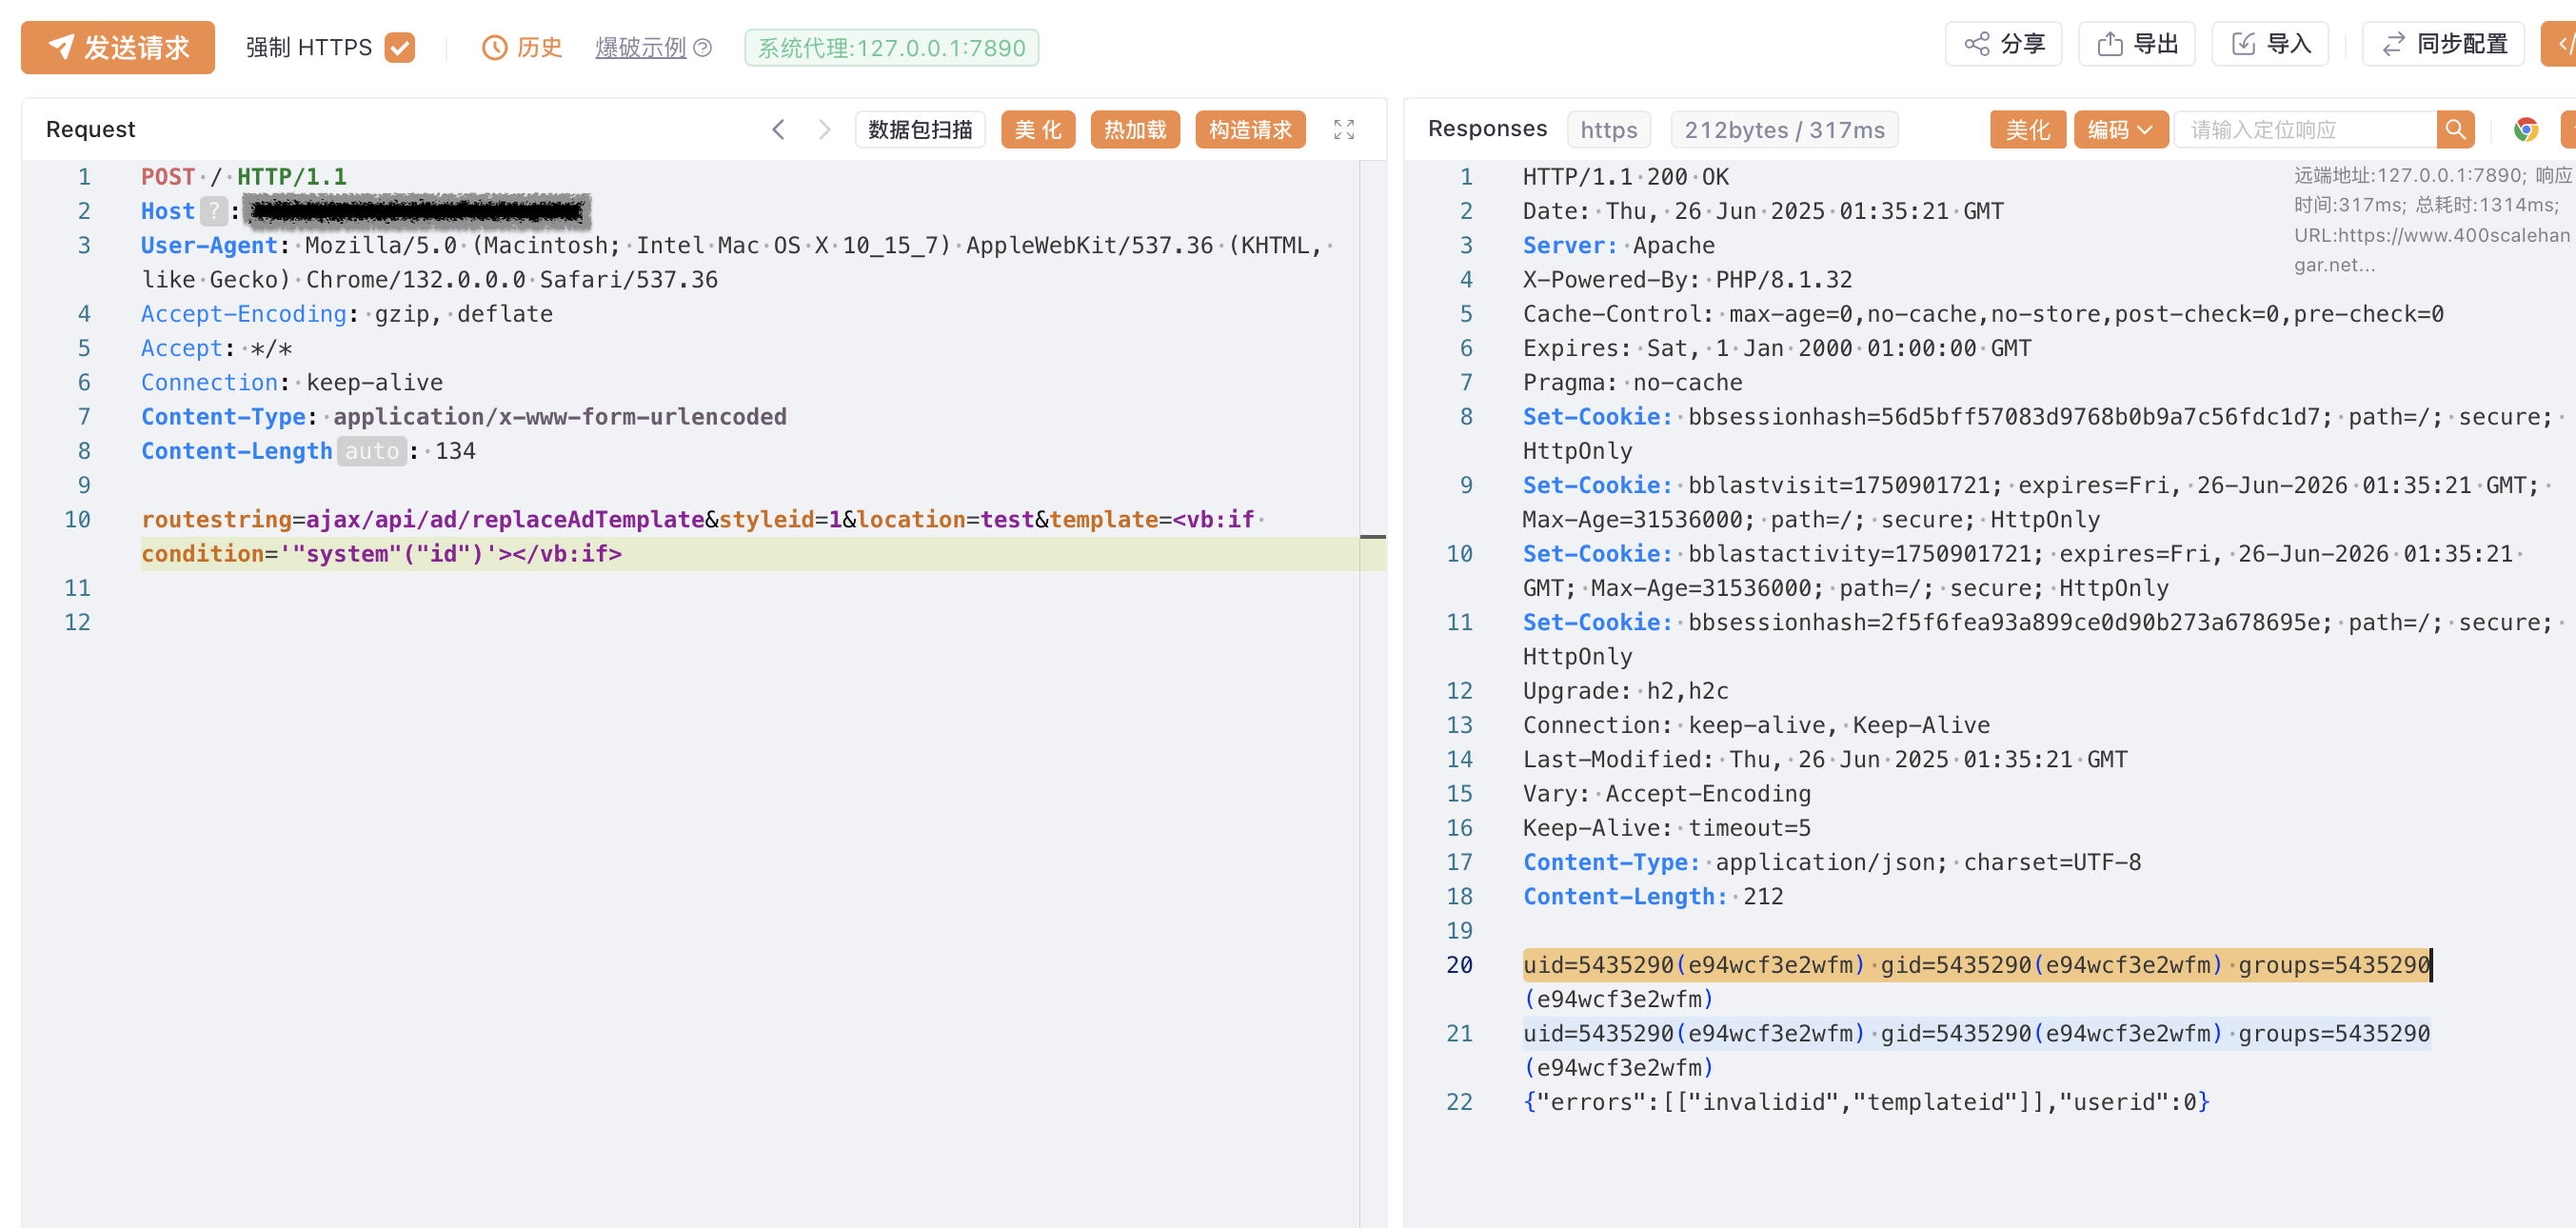Toggle the 强制 HTTPS checkbox
This screenshot has width=2576, height=1228.
[x=399, y=47]
